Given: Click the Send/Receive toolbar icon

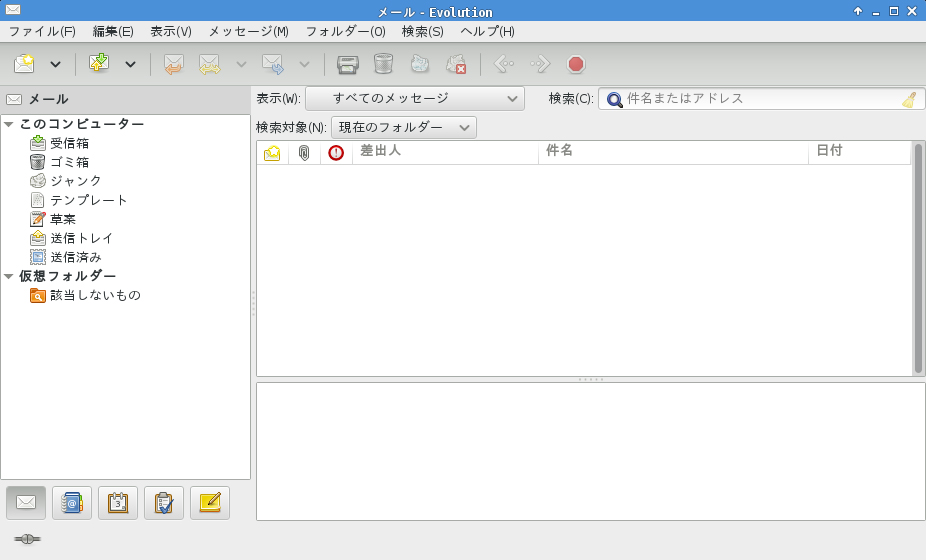Looking at the screenshot, I should click(98, 64).
